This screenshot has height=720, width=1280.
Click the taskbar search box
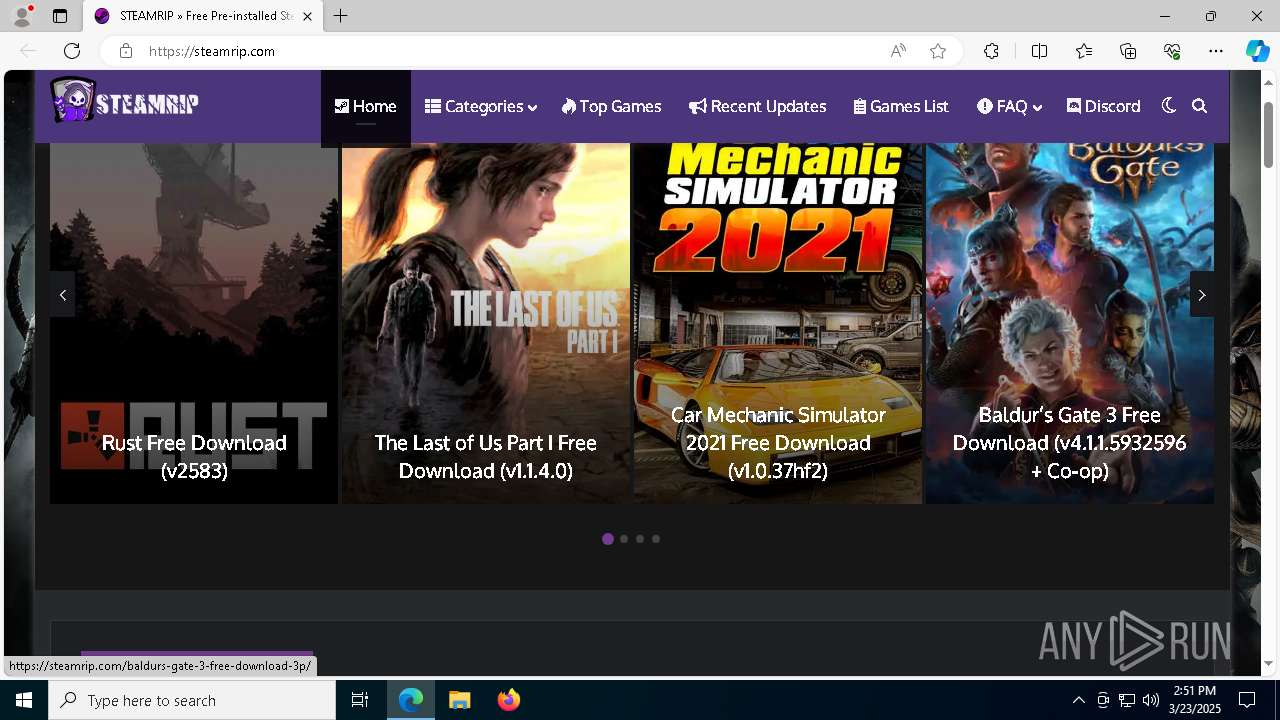point(192,700)
